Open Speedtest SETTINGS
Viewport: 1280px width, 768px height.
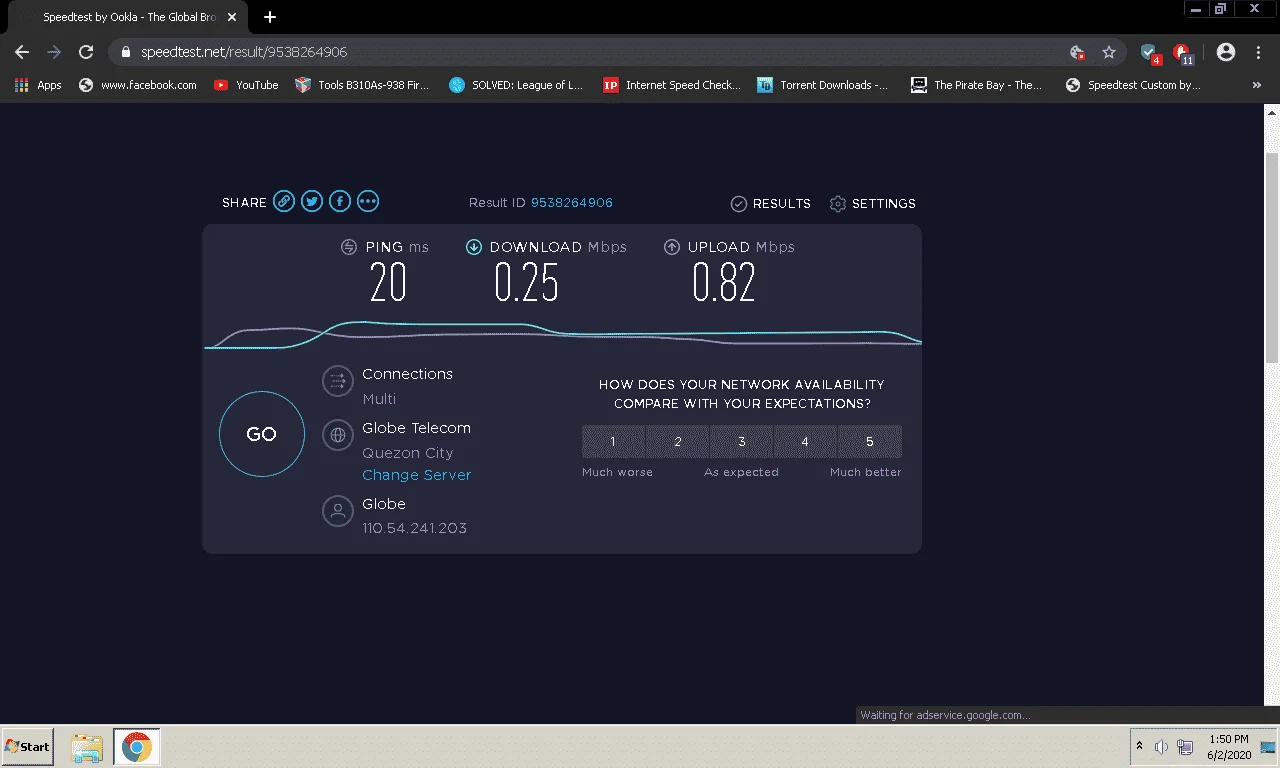pos(873,204)
